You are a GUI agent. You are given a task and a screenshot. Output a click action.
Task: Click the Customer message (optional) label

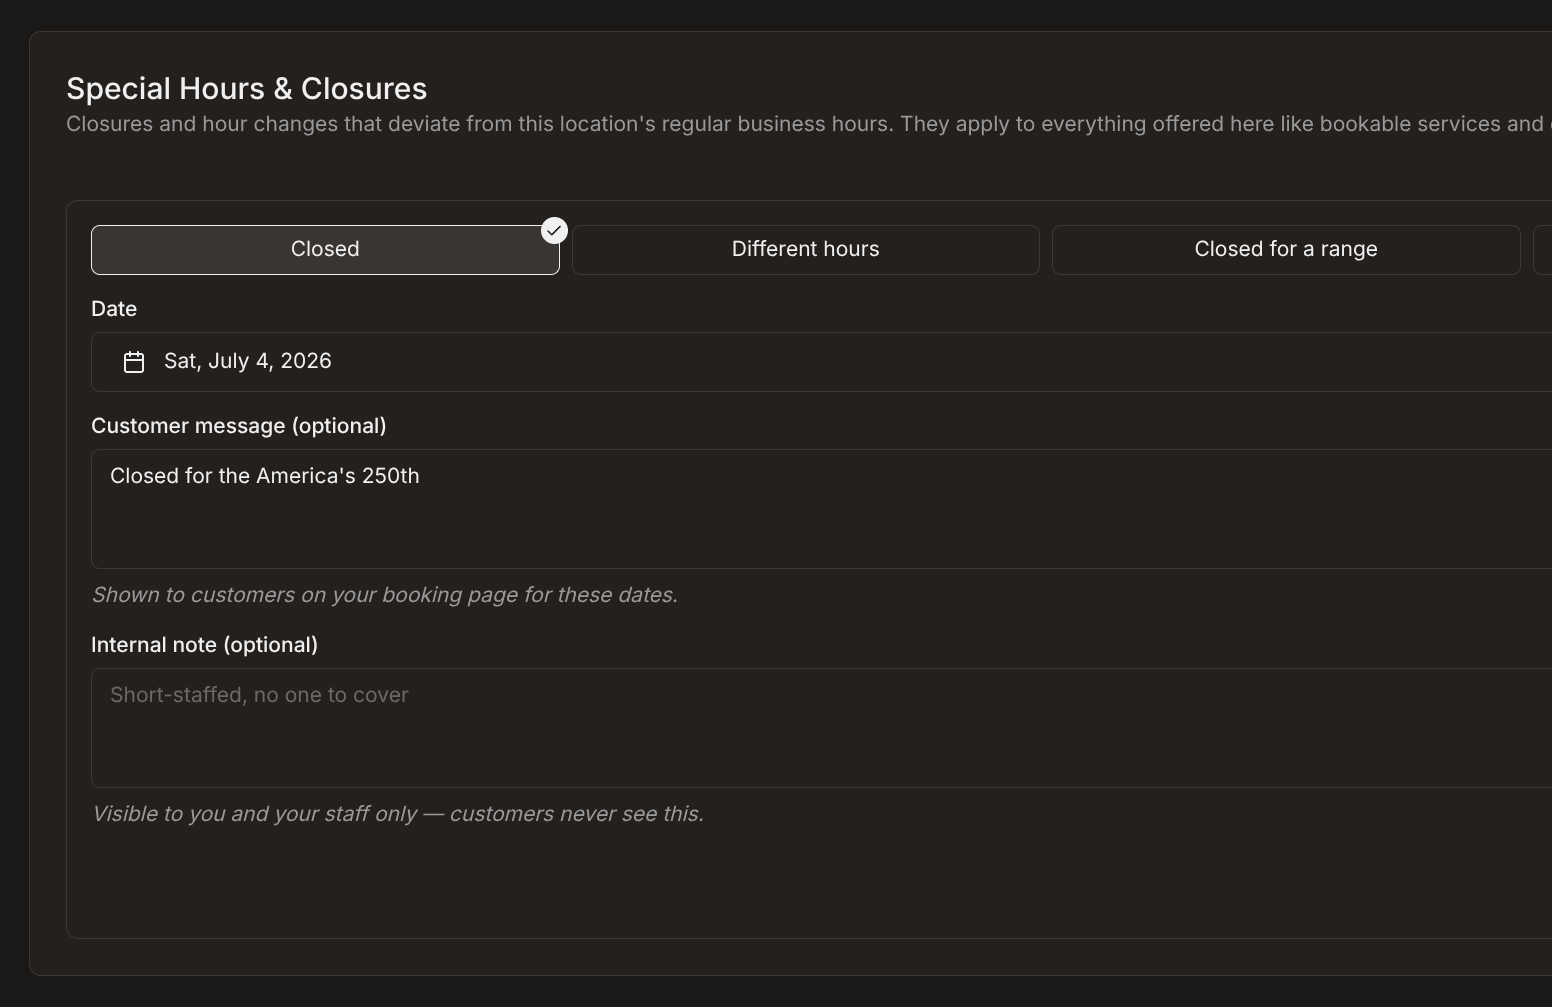pos(239,426)
